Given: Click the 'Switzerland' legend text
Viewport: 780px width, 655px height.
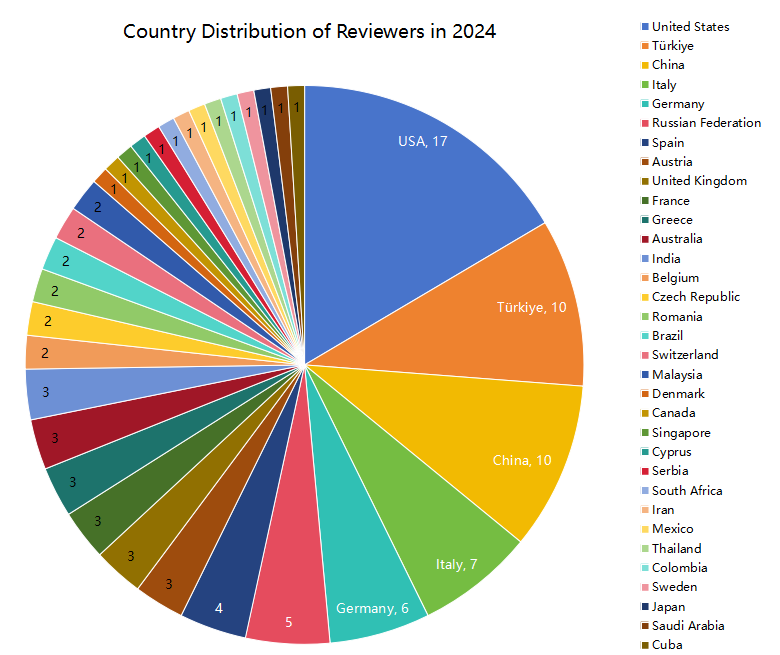Looking at the screenshot, I should point(685,355).
